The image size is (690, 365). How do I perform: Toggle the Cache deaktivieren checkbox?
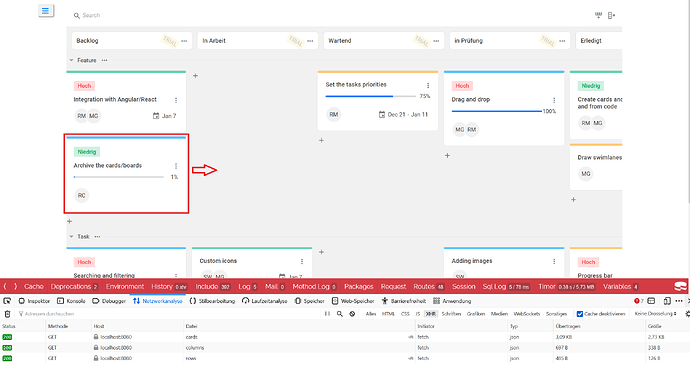pyautogui.click(x=580, y=314)
